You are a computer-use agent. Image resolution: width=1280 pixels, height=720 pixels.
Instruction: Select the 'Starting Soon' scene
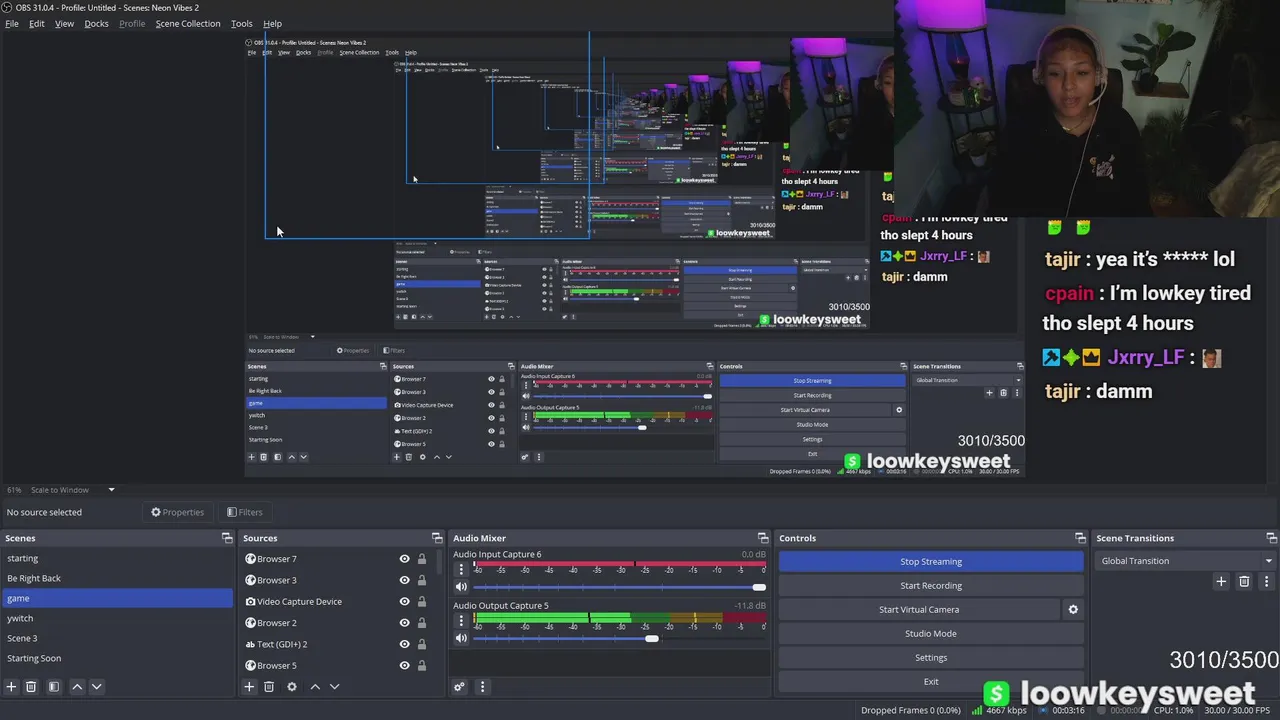tap(118, 658)
